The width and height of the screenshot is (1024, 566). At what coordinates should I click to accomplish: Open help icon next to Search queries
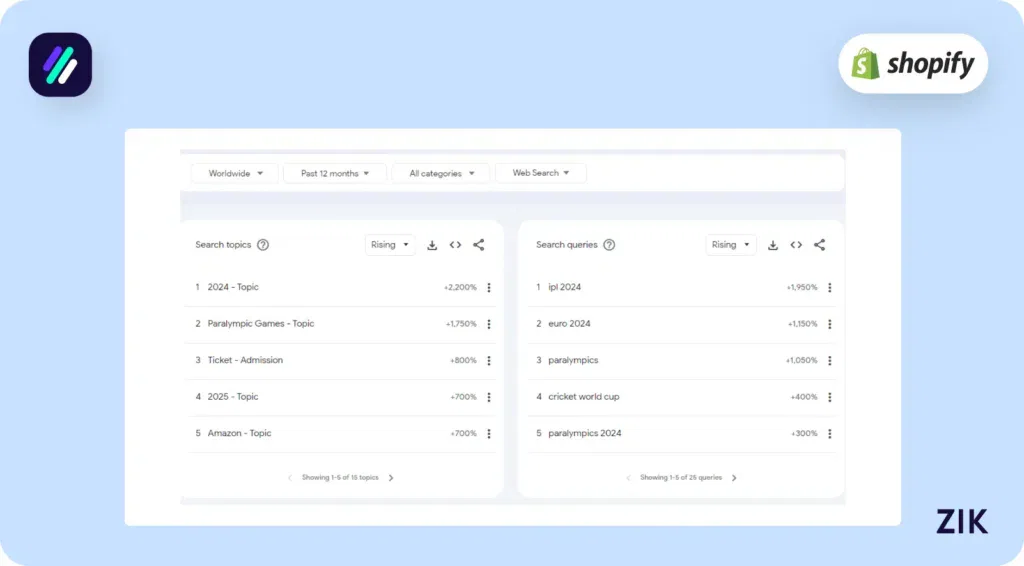(609, 245)
